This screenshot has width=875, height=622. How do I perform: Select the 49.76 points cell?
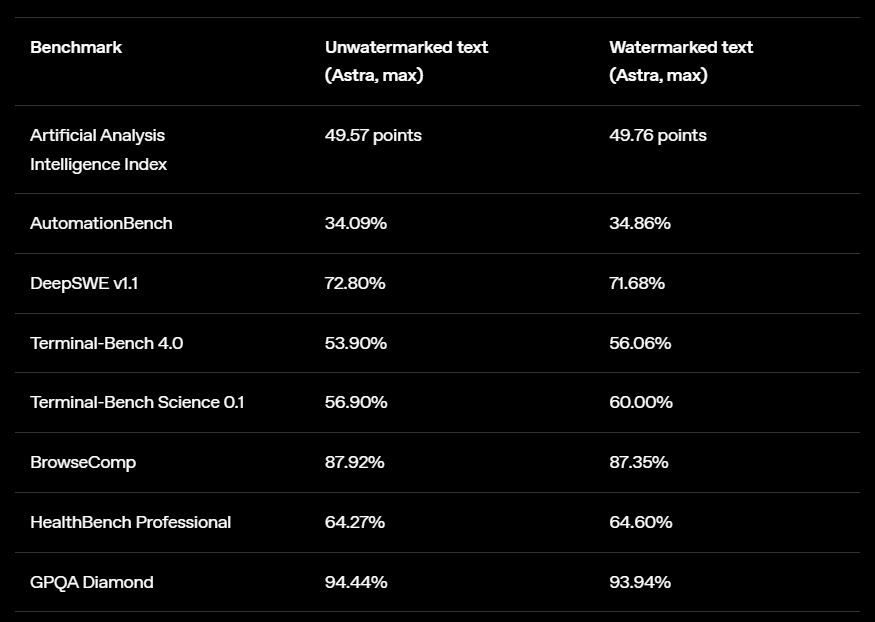click(x=658, y=136)
